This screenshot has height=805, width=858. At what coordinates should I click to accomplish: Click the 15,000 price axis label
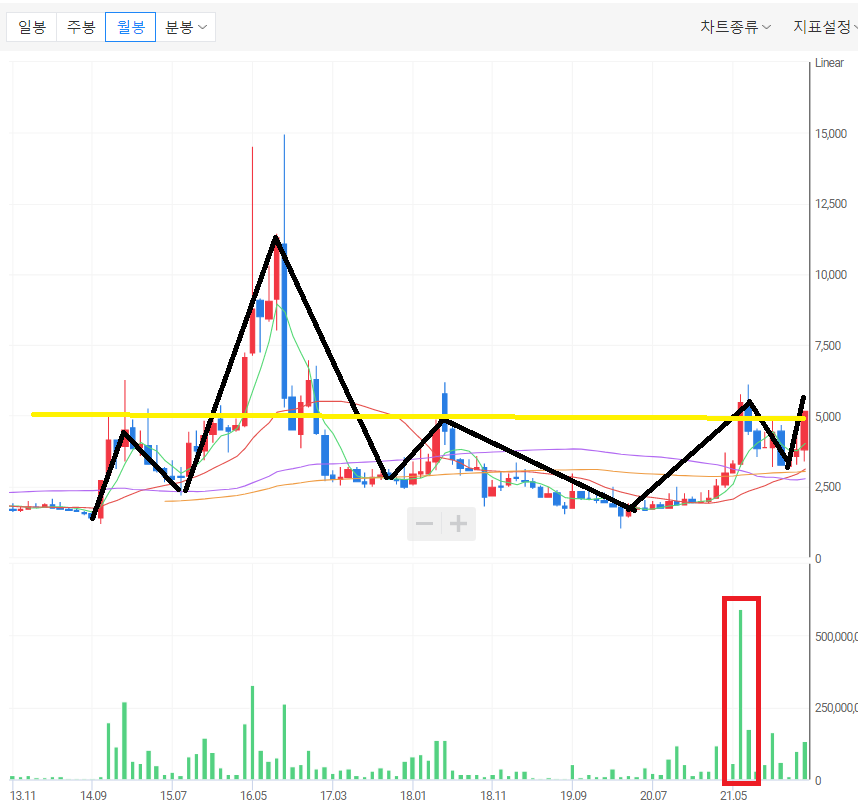831,134
